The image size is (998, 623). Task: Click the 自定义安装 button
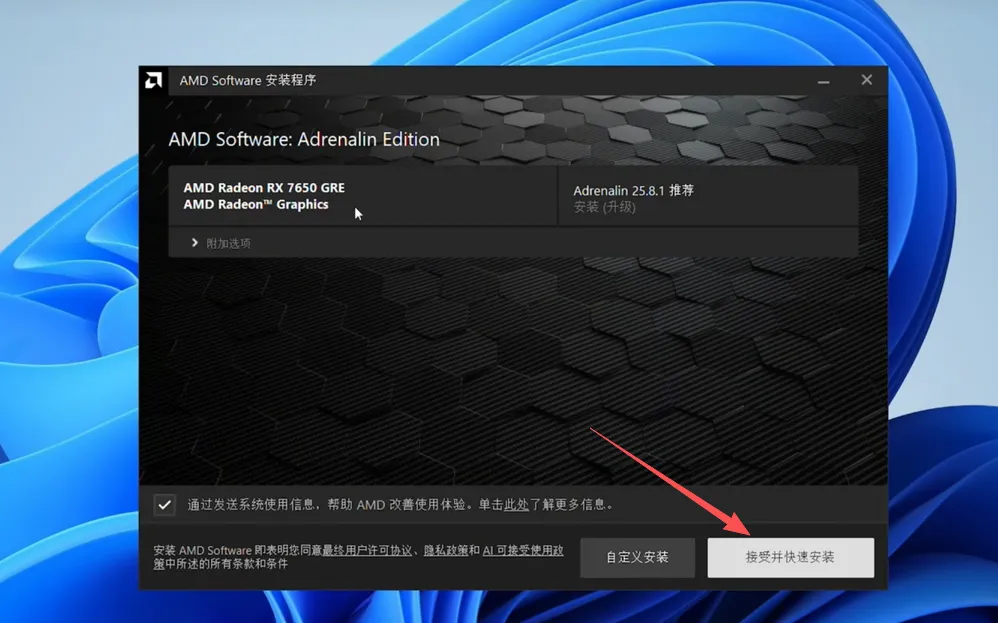637,557
